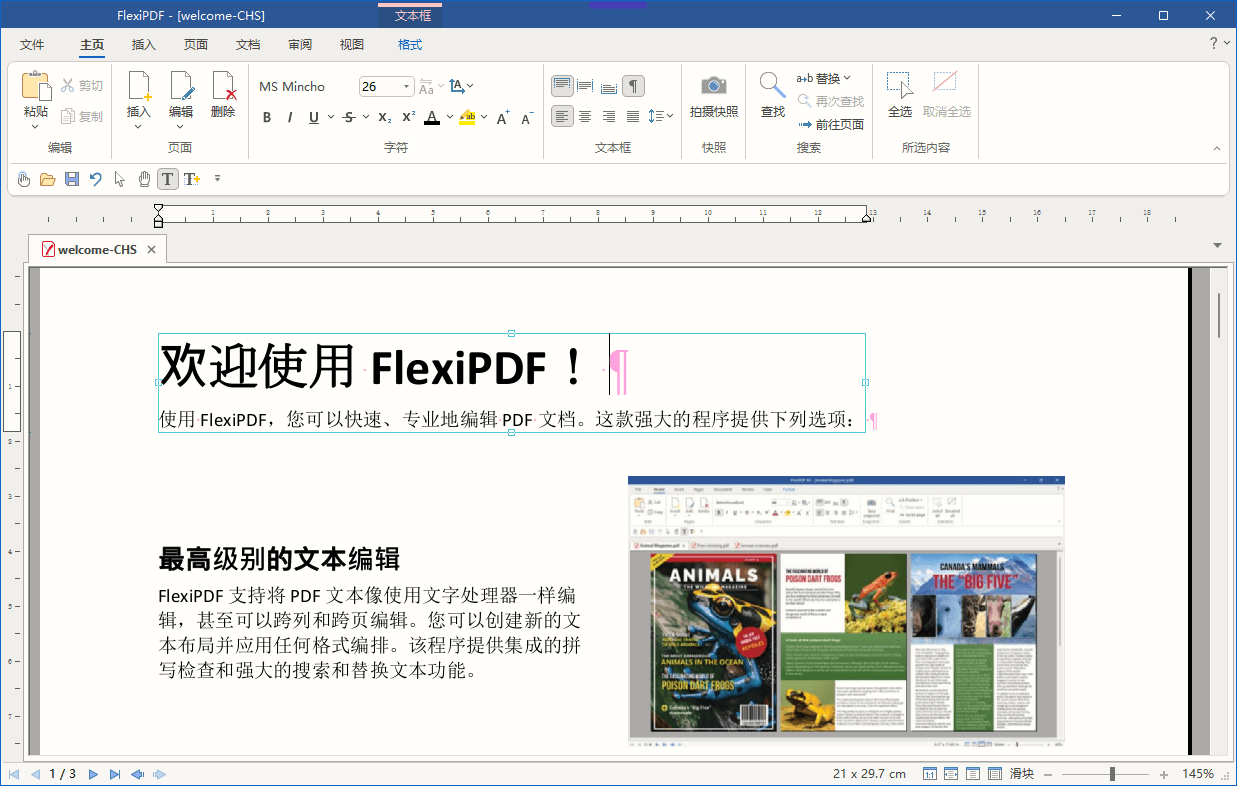1238x787 pixels.
Task: Toggle the Text edit (T) tool
Action: click(x=168, y=179)
